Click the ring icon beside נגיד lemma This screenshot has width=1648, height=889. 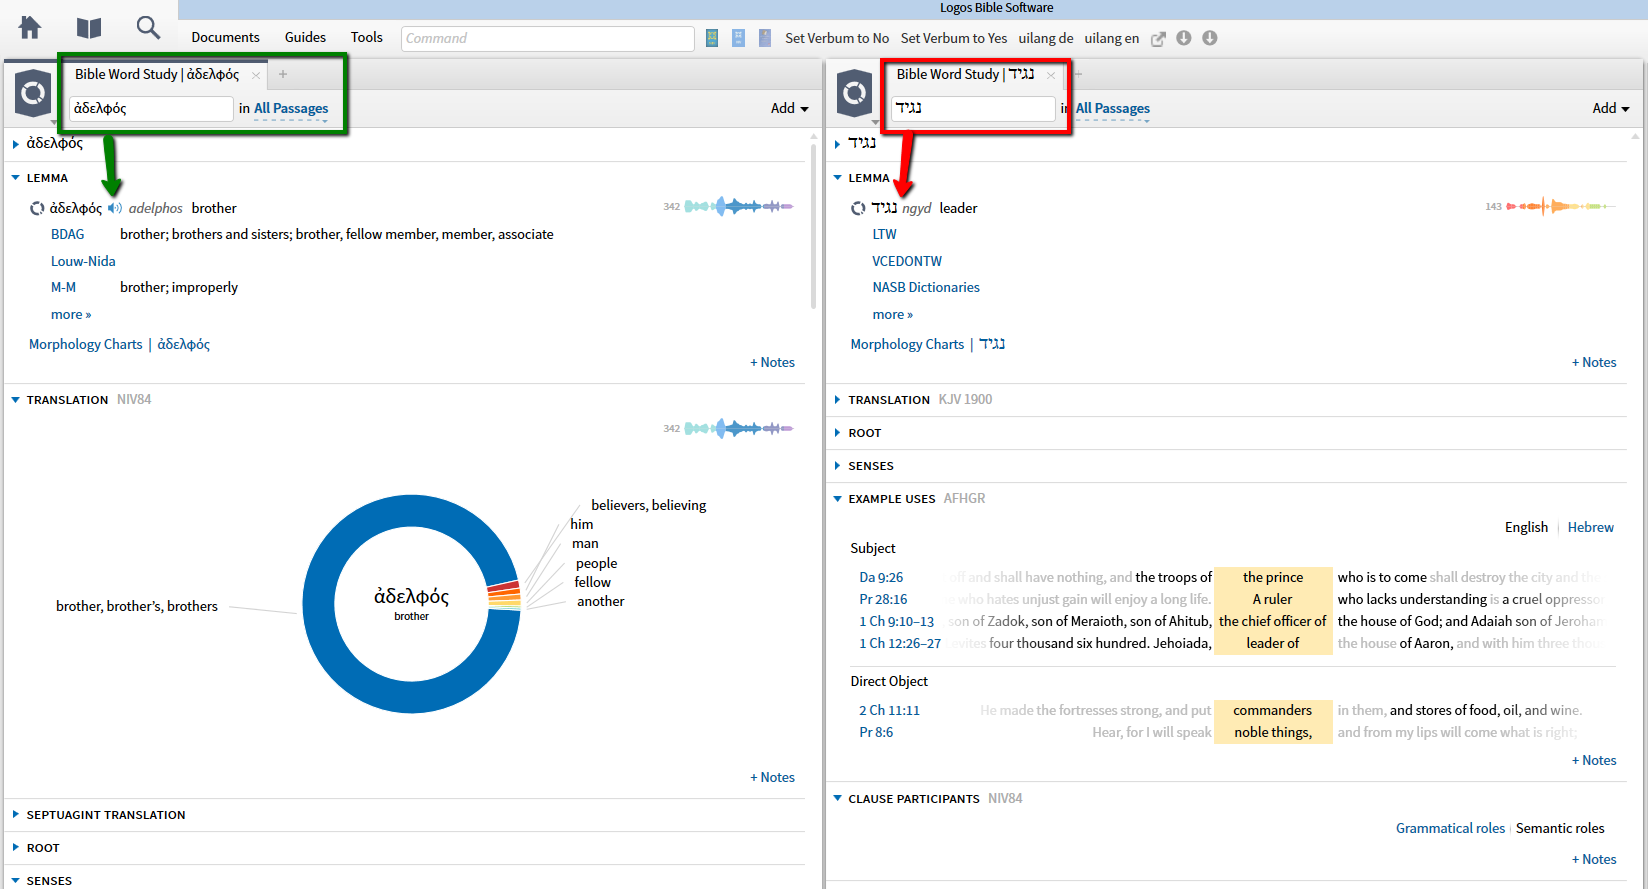coord(858,208)
